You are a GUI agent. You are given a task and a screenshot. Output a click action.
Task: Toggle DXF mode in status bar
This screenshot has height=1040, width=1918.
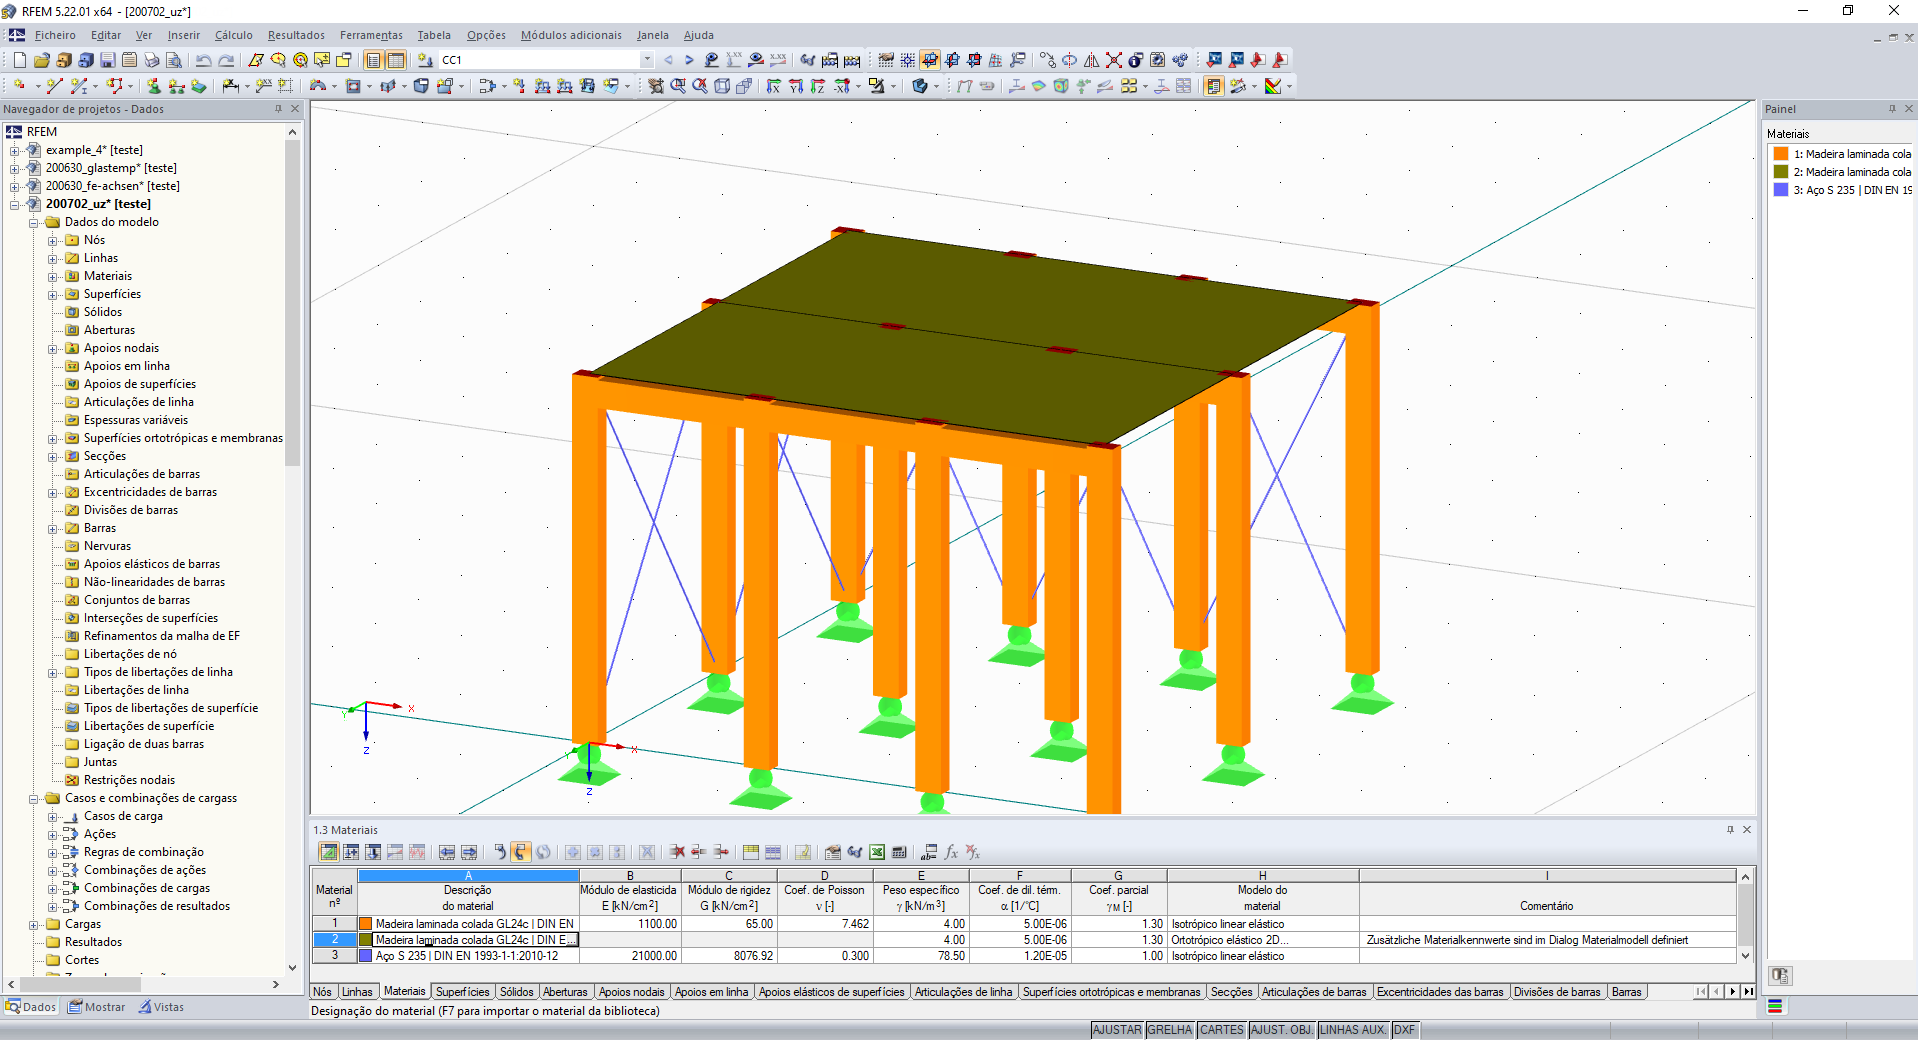(x=1405, y=1030)
